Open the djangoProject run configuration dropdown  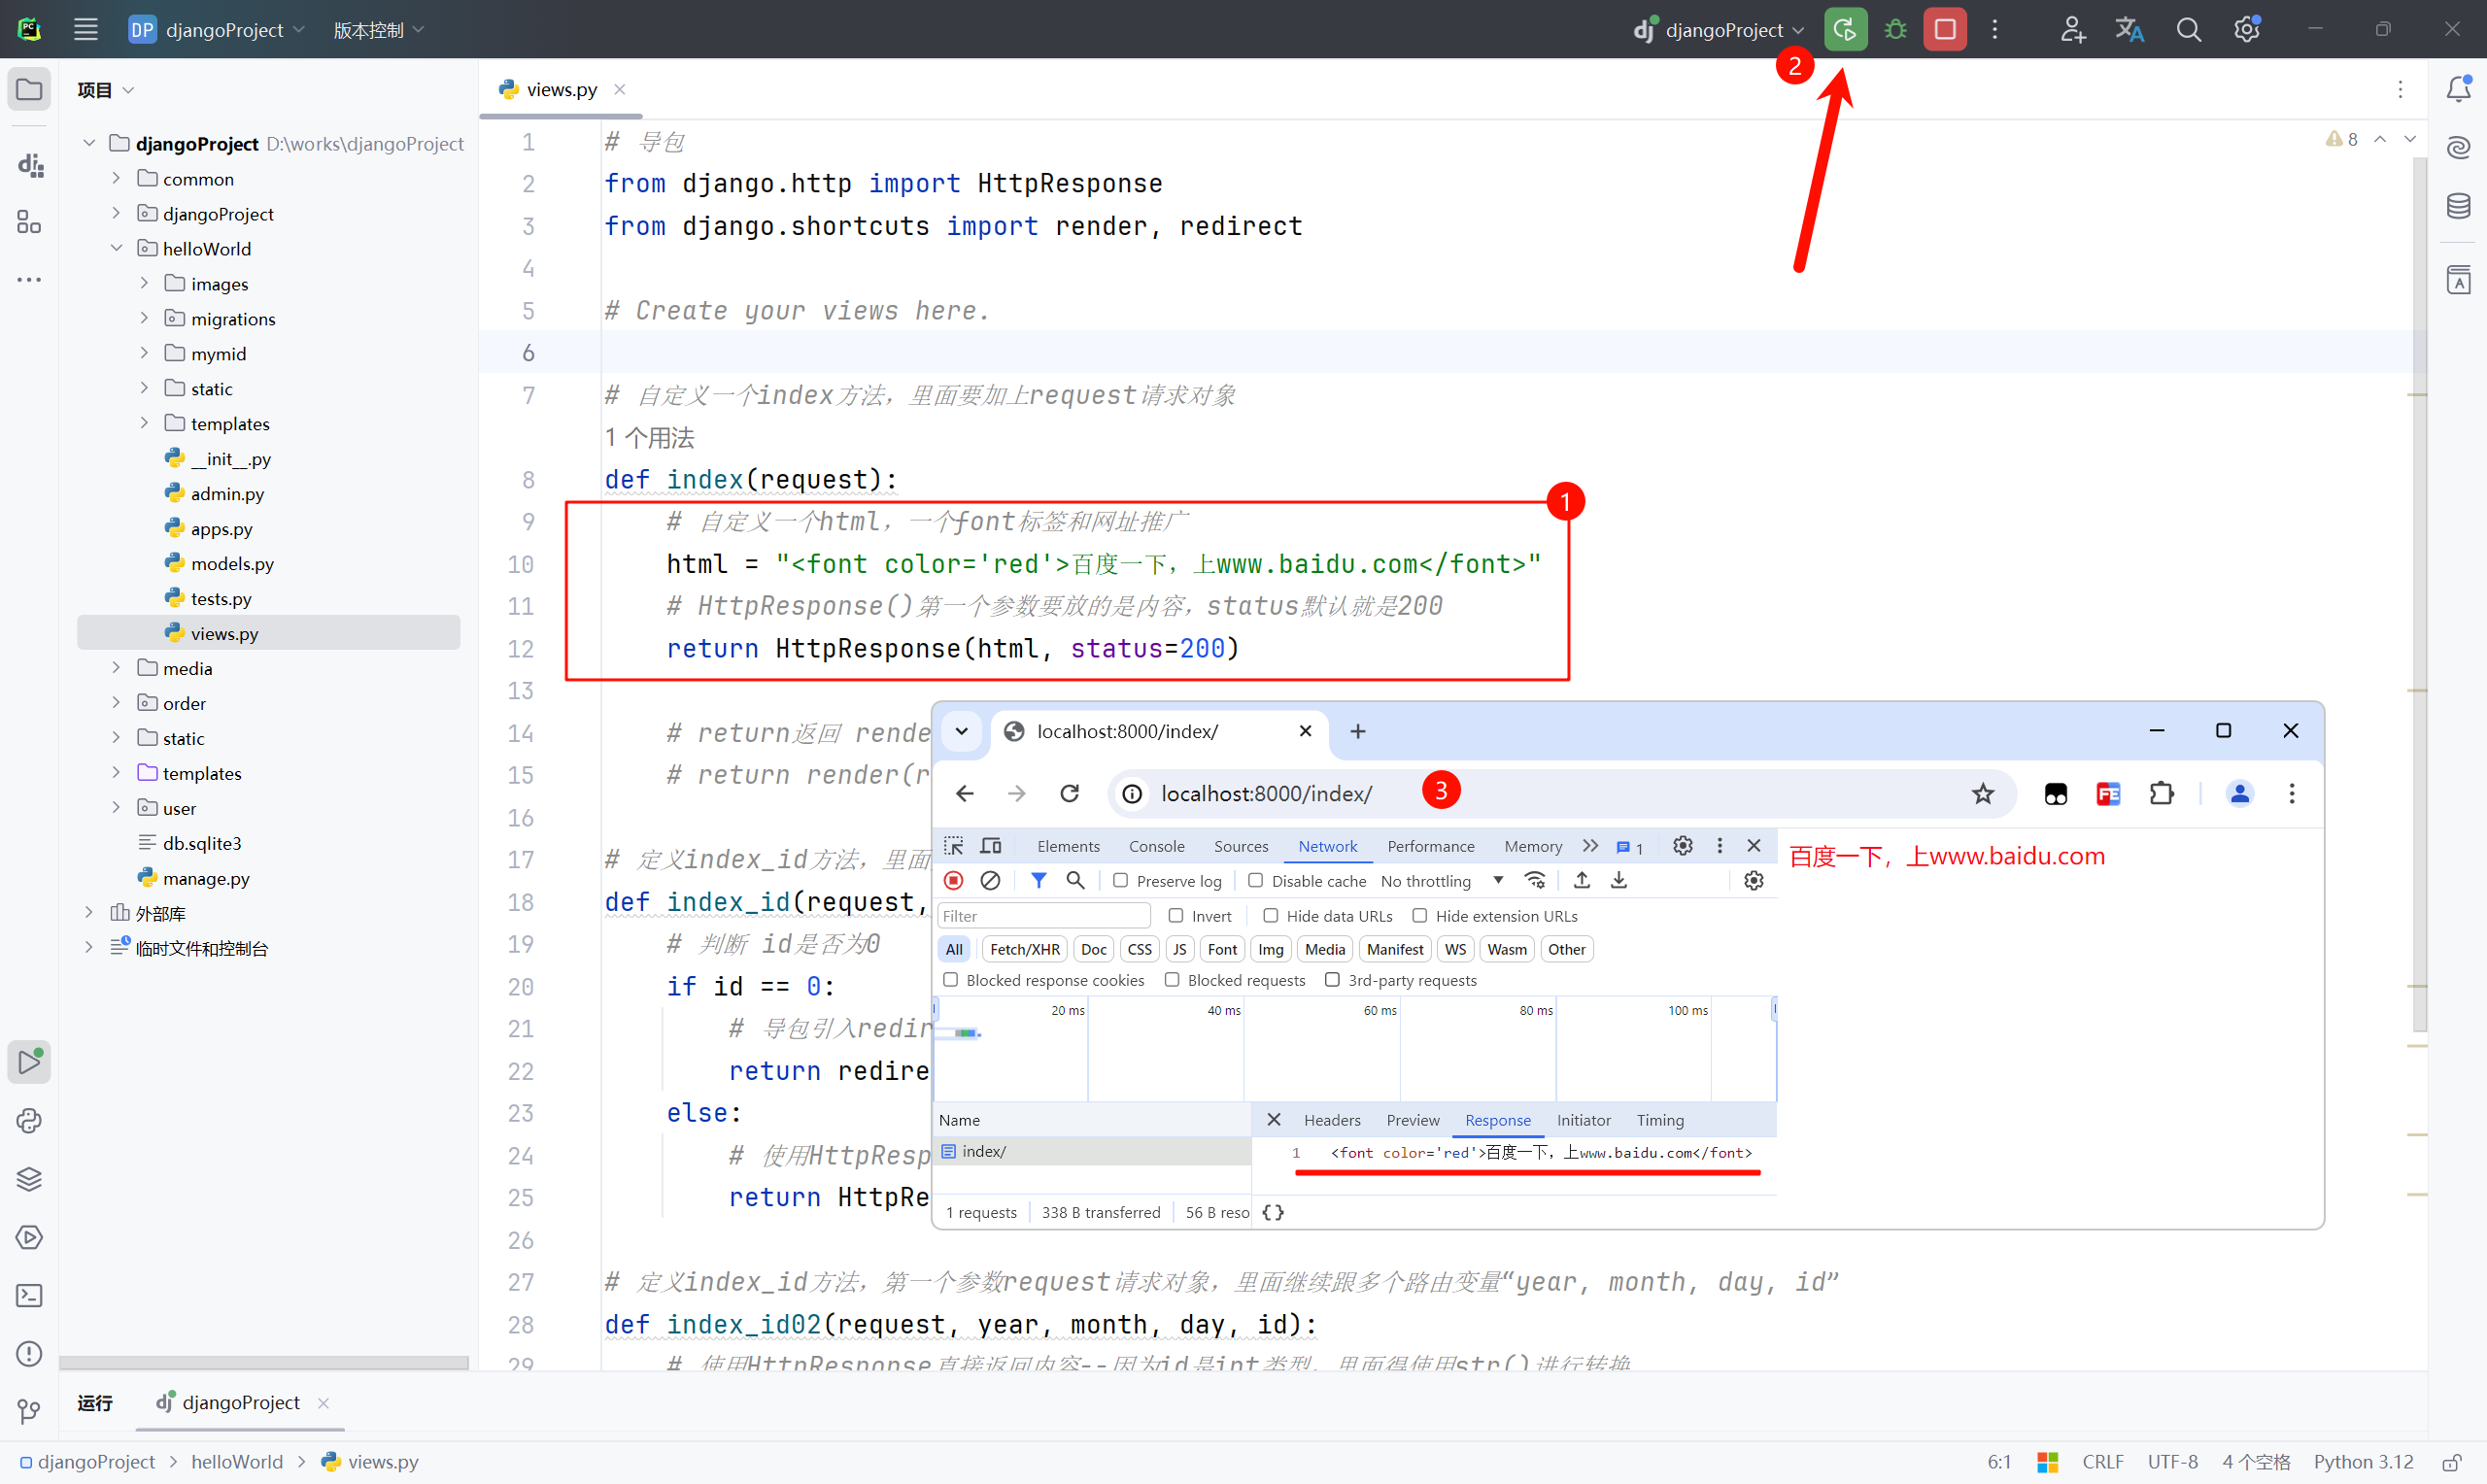(x=1718, y=30)
